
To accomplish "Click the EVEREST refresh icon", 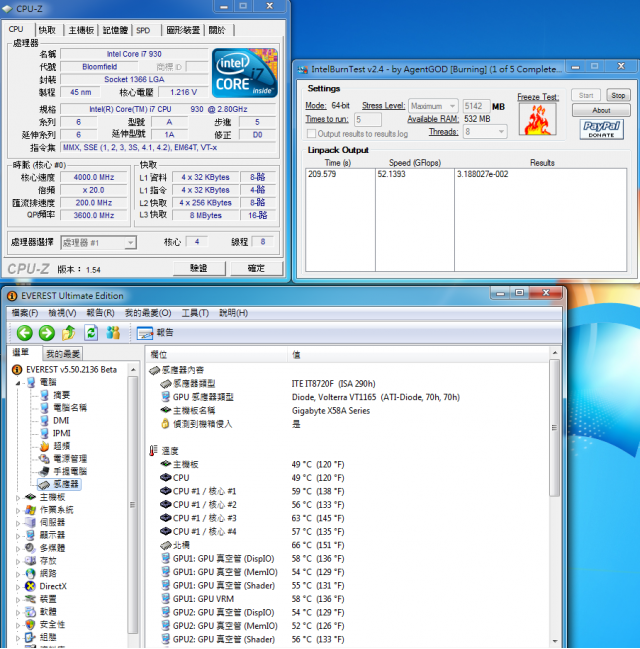I will click(x=91, y=332).
